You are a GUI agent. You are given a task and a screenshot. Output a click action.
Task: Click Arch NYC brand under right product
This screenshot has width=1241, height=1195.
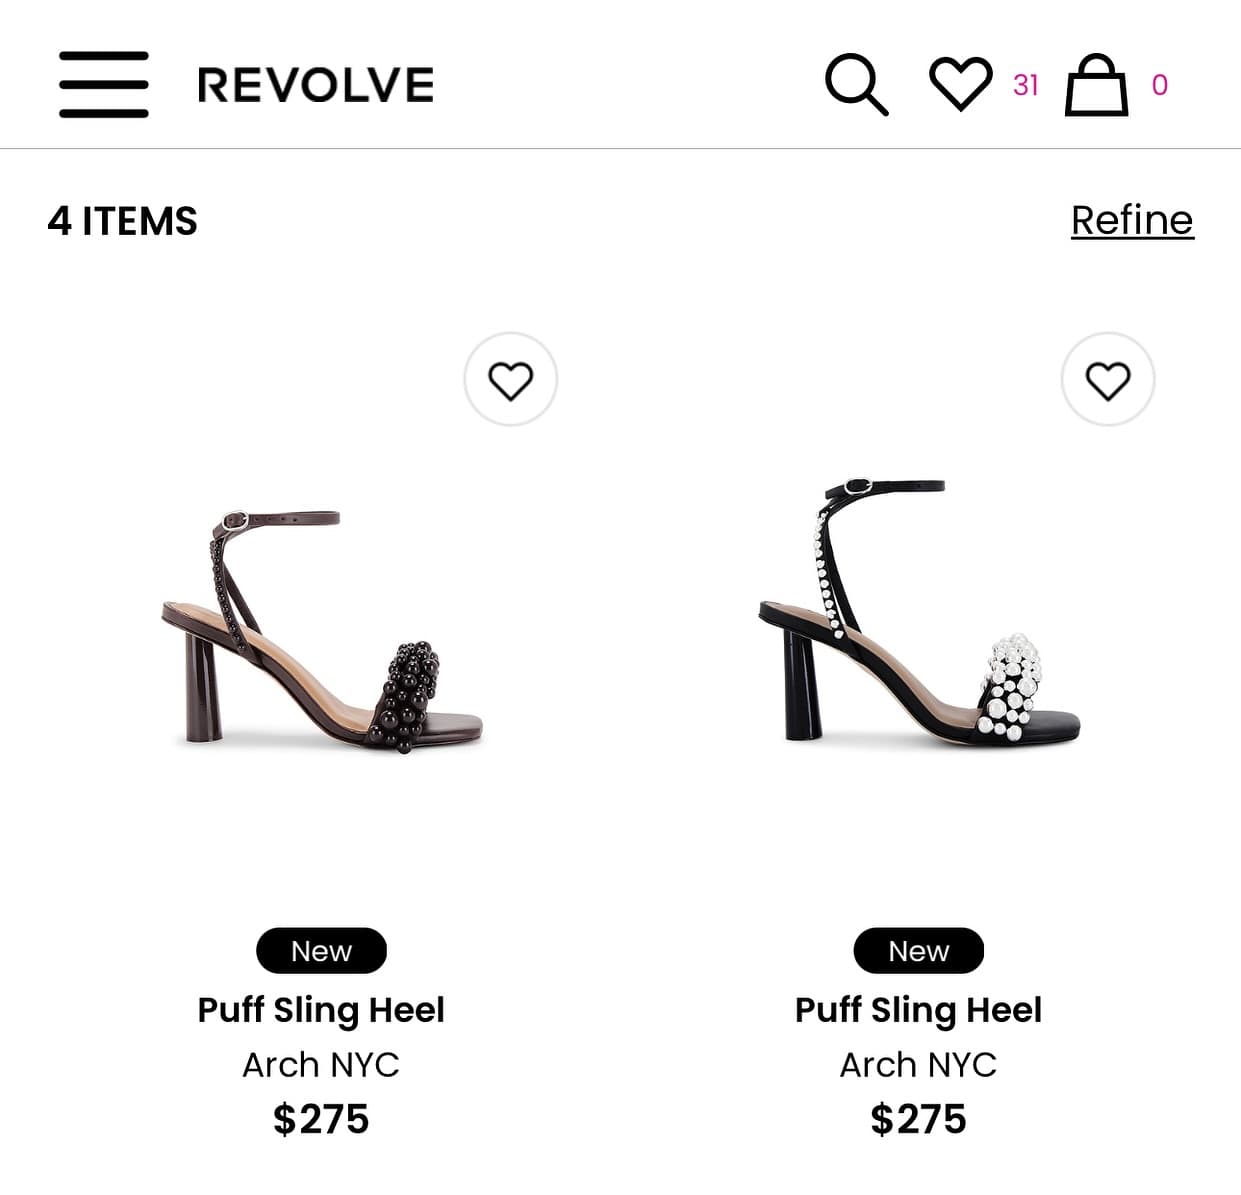click(x=918, y=1065)
